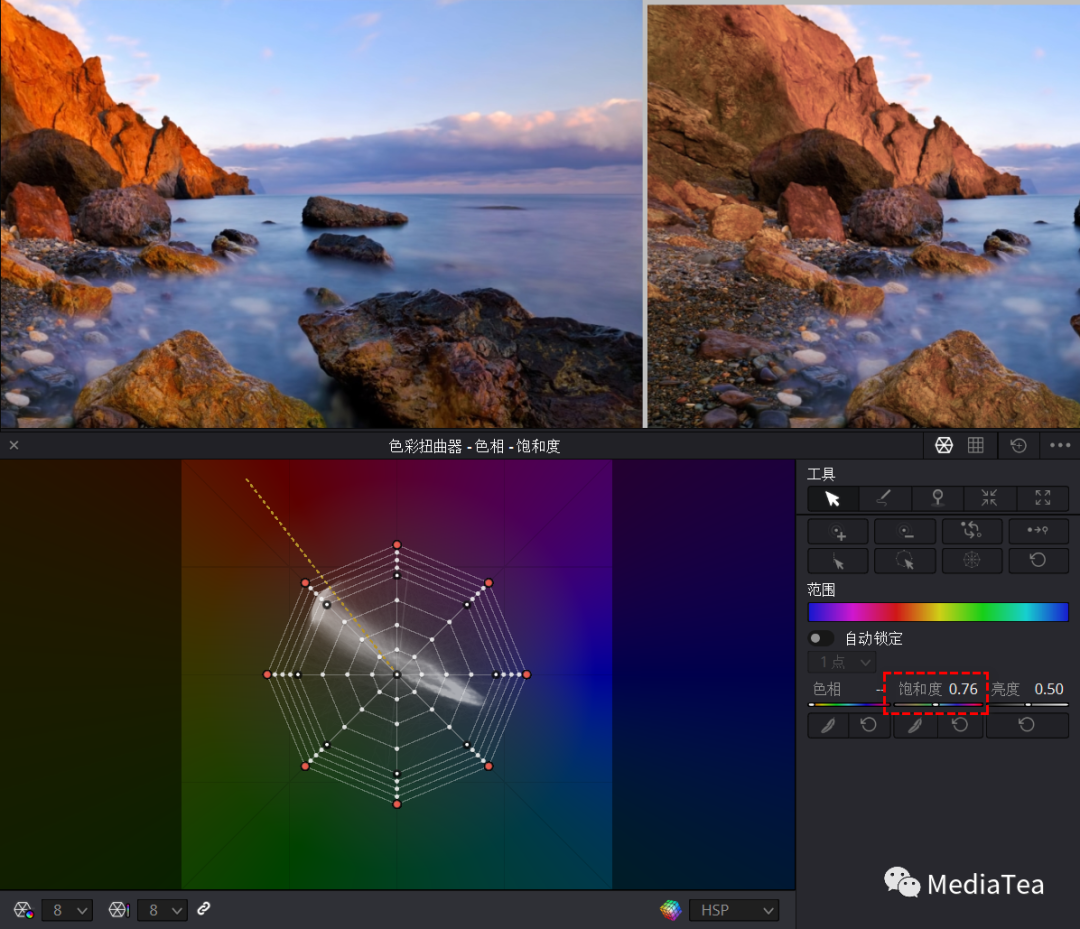
Task: Open the 1点 points dropdown
Action: [841, 662]
